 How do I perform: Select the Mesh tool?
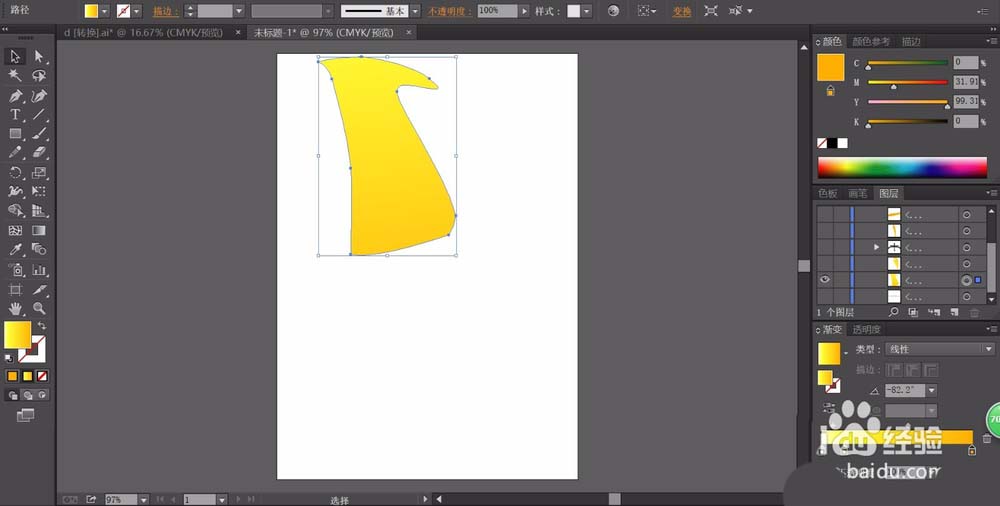(x=15, y=230)
